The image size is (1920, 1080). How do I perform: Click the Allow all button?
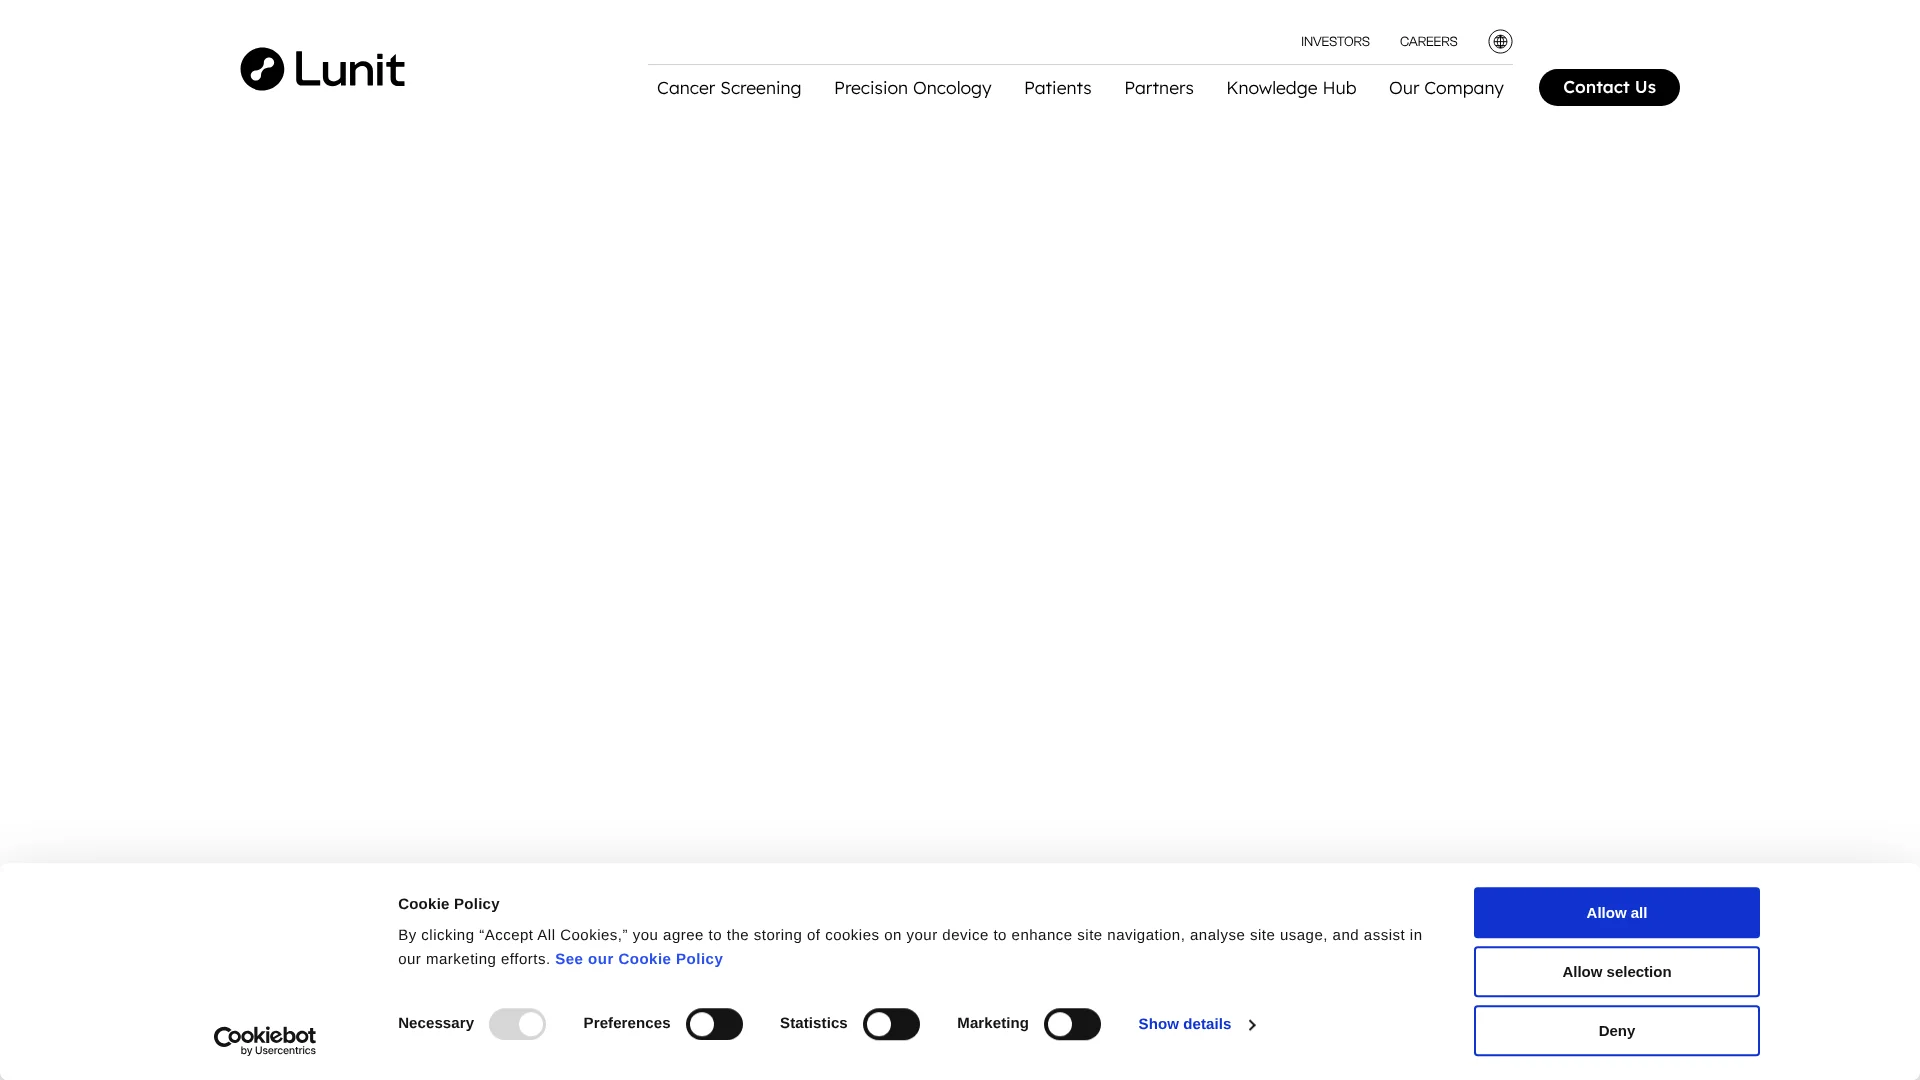click(1616, 912)
